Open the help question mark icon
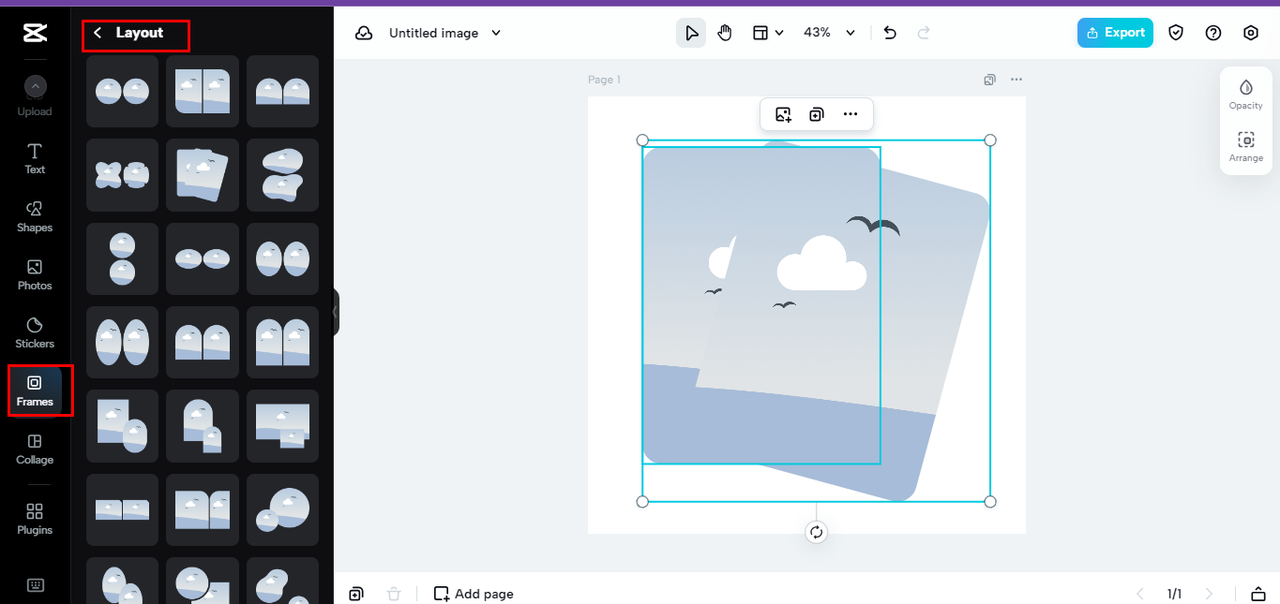This screenshot has height=604, width=1280. pos(1213,33)
